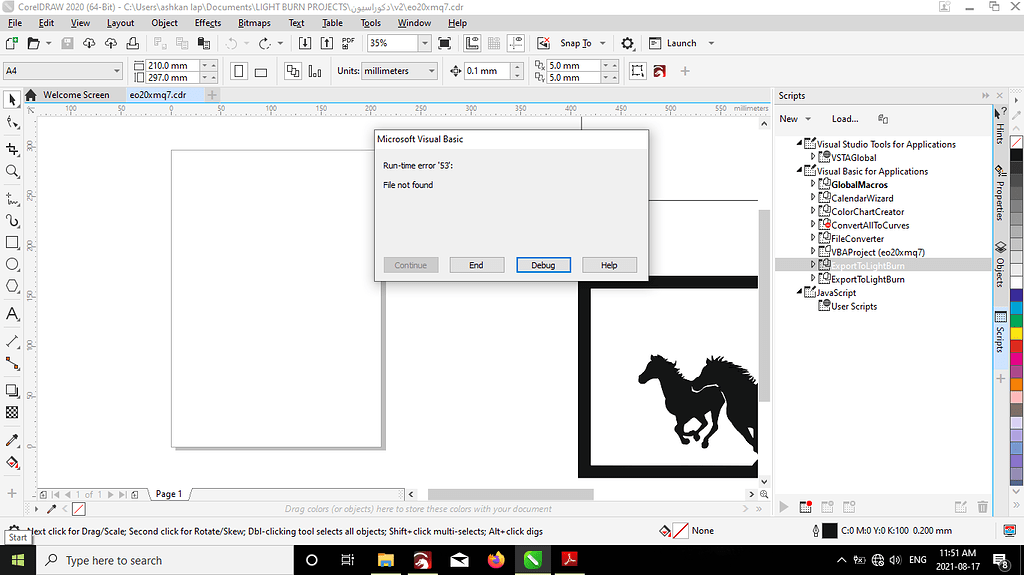Click the End button in dialog
The height and width of the screenshot is (575, 1024).
tap(476, 265)
